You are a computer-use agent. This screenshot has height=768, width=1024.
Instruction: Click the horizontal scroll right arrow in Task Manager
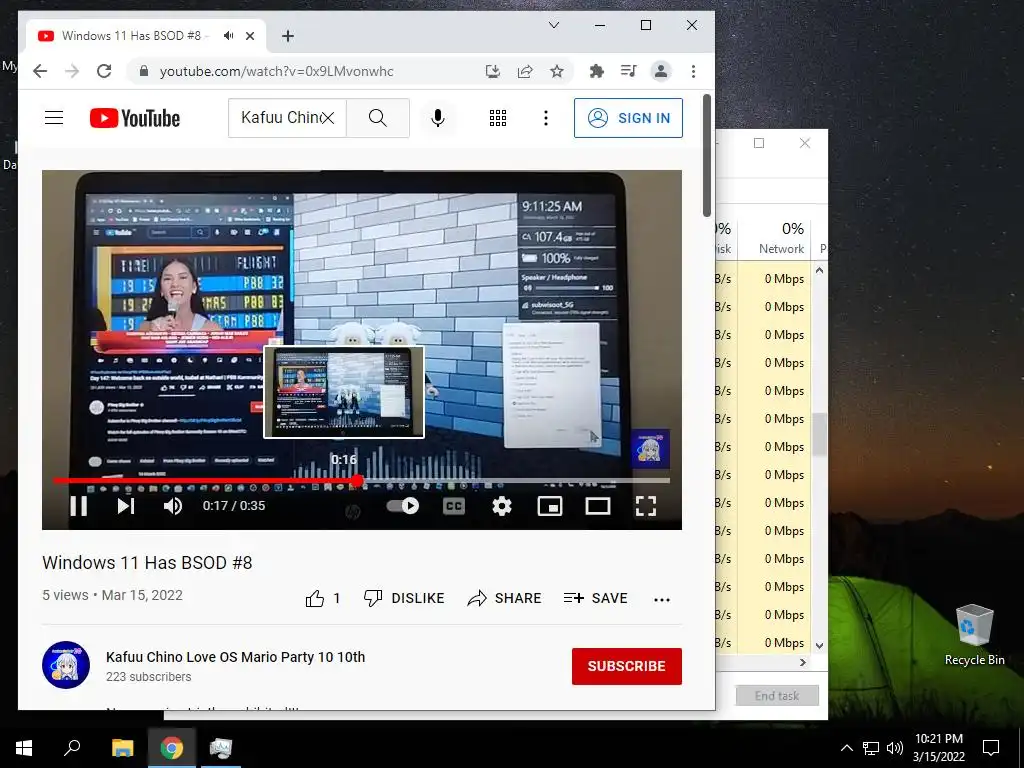click(803, 662)
